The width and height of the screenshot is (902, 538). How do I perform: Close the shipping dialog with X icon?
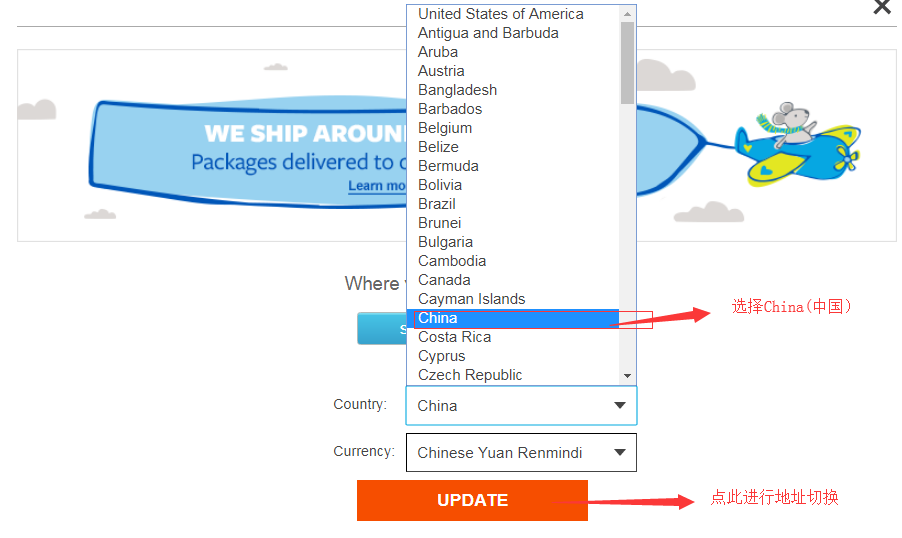pos(881,7)
